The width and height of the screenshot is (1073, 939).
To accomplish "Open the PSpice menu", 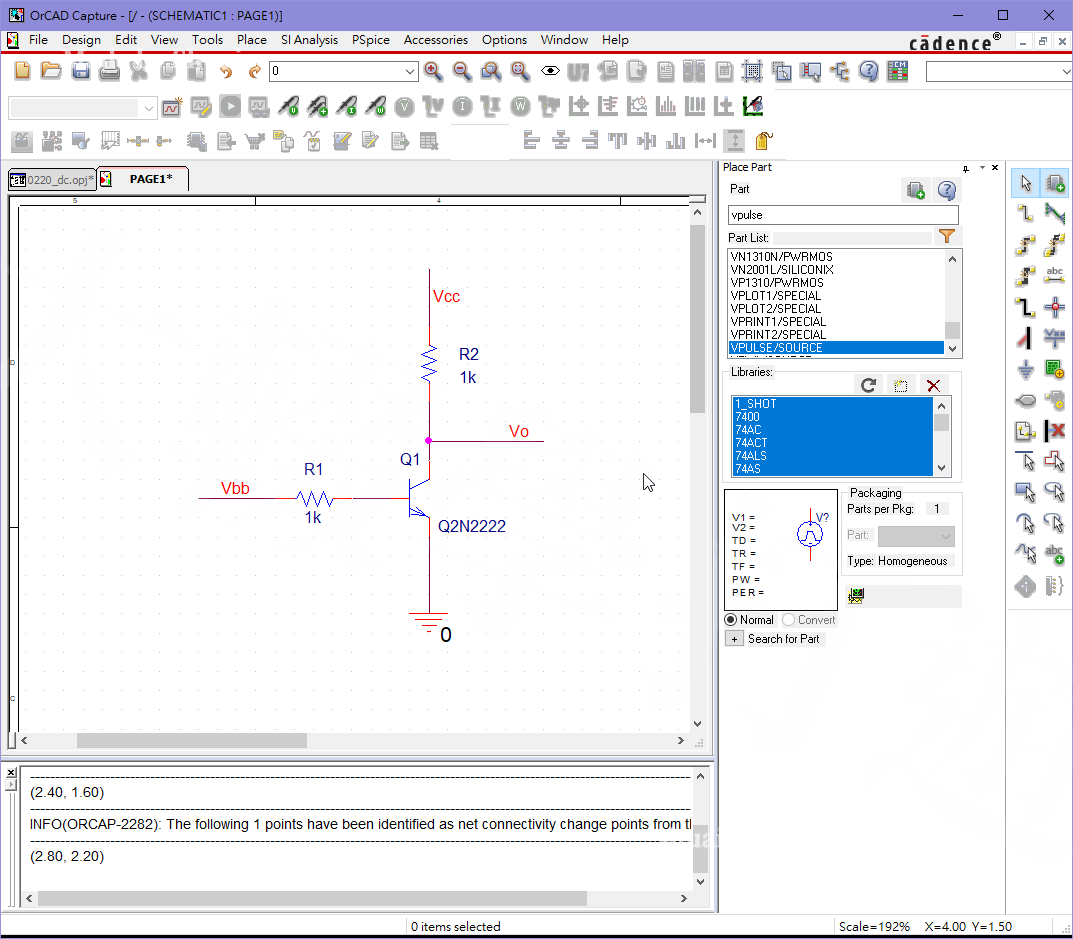I will [370, 40].
